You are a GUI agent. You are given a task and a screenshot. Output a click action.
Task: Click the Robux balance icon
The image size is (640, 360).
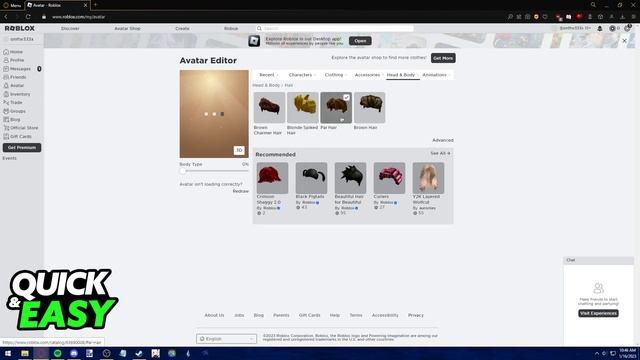tap(612, 29)
